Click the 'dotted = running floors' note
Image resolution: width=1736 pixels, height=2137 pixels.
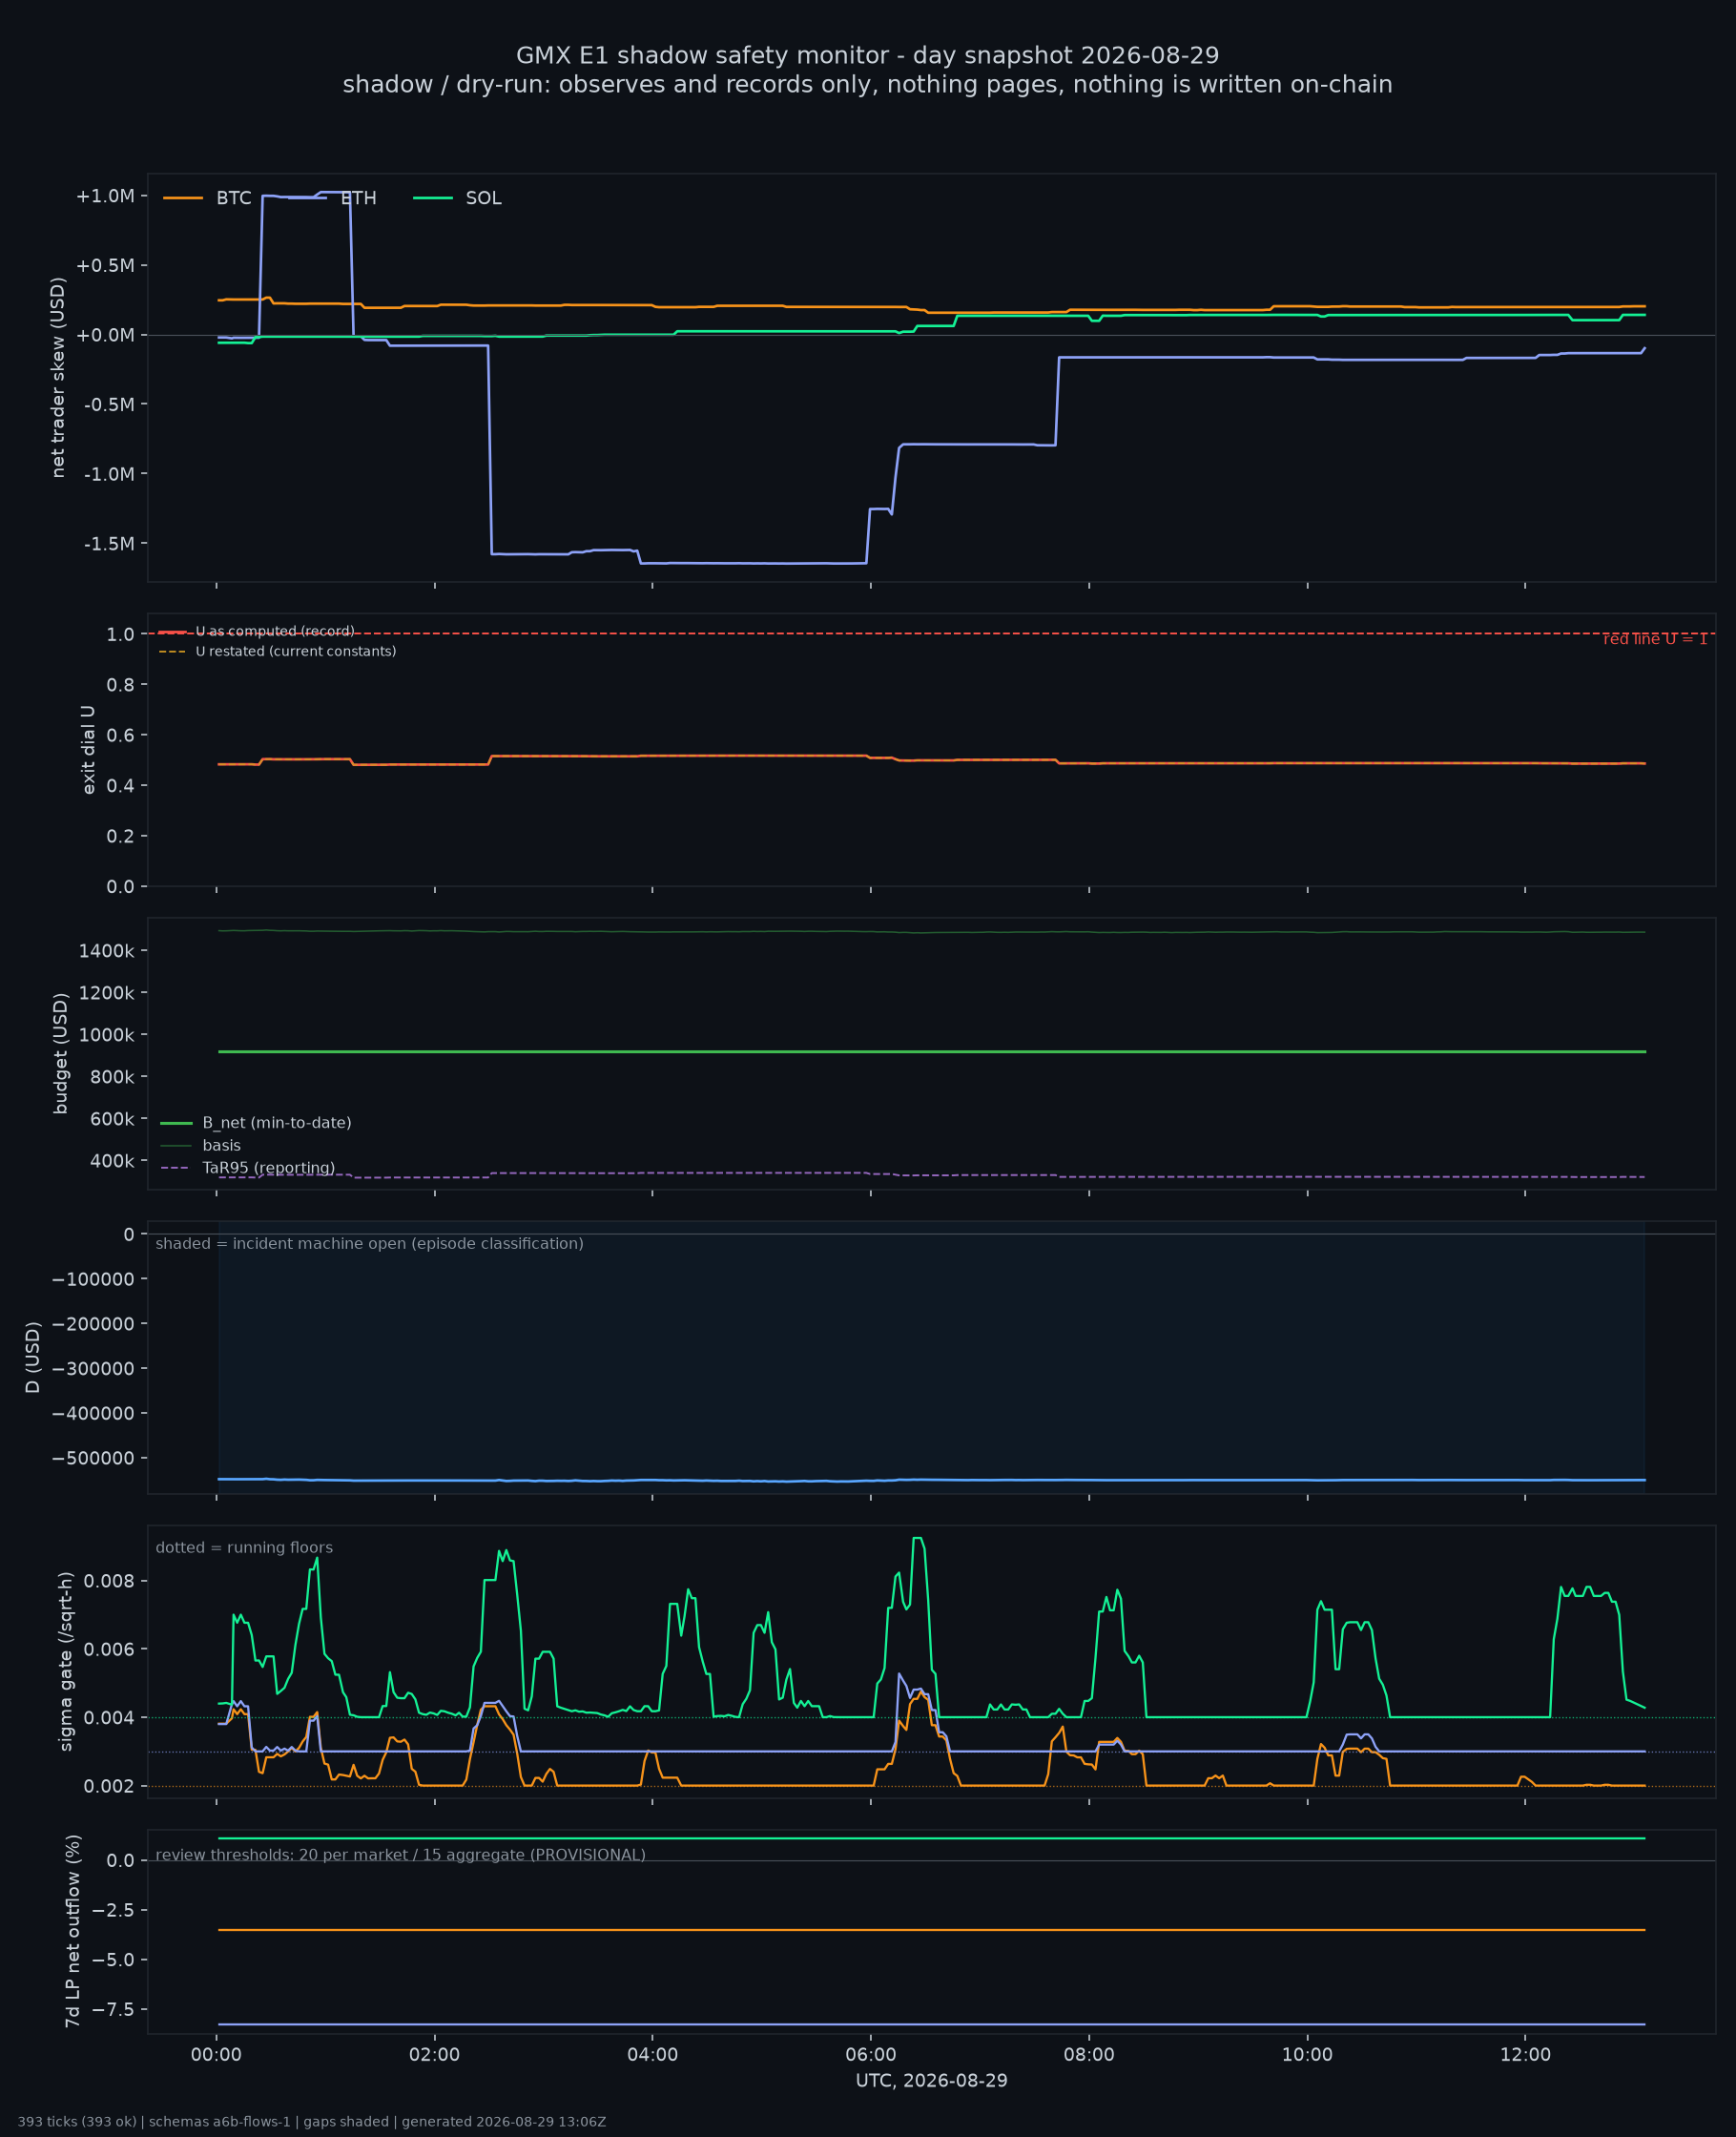pyautogui.click(x=244, y=1548)
